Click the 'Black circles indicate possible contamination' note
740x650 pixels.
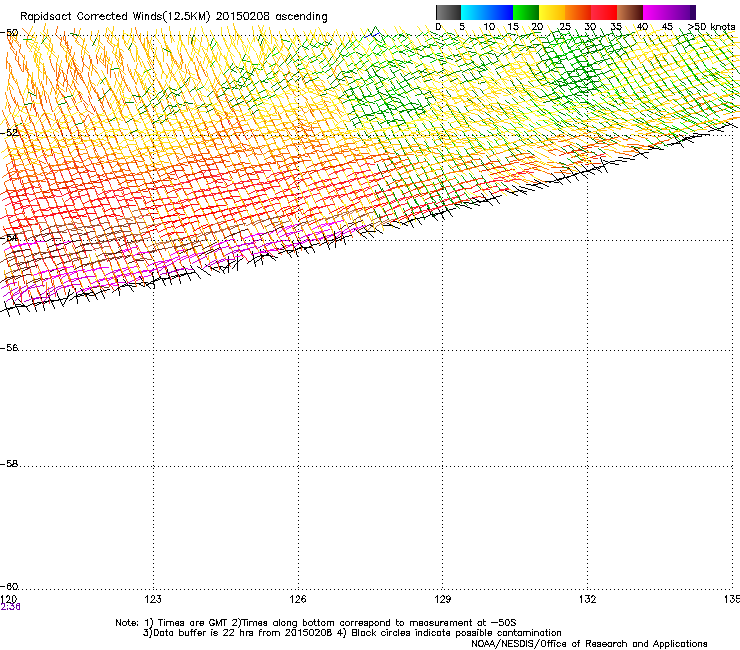point(456,633)
